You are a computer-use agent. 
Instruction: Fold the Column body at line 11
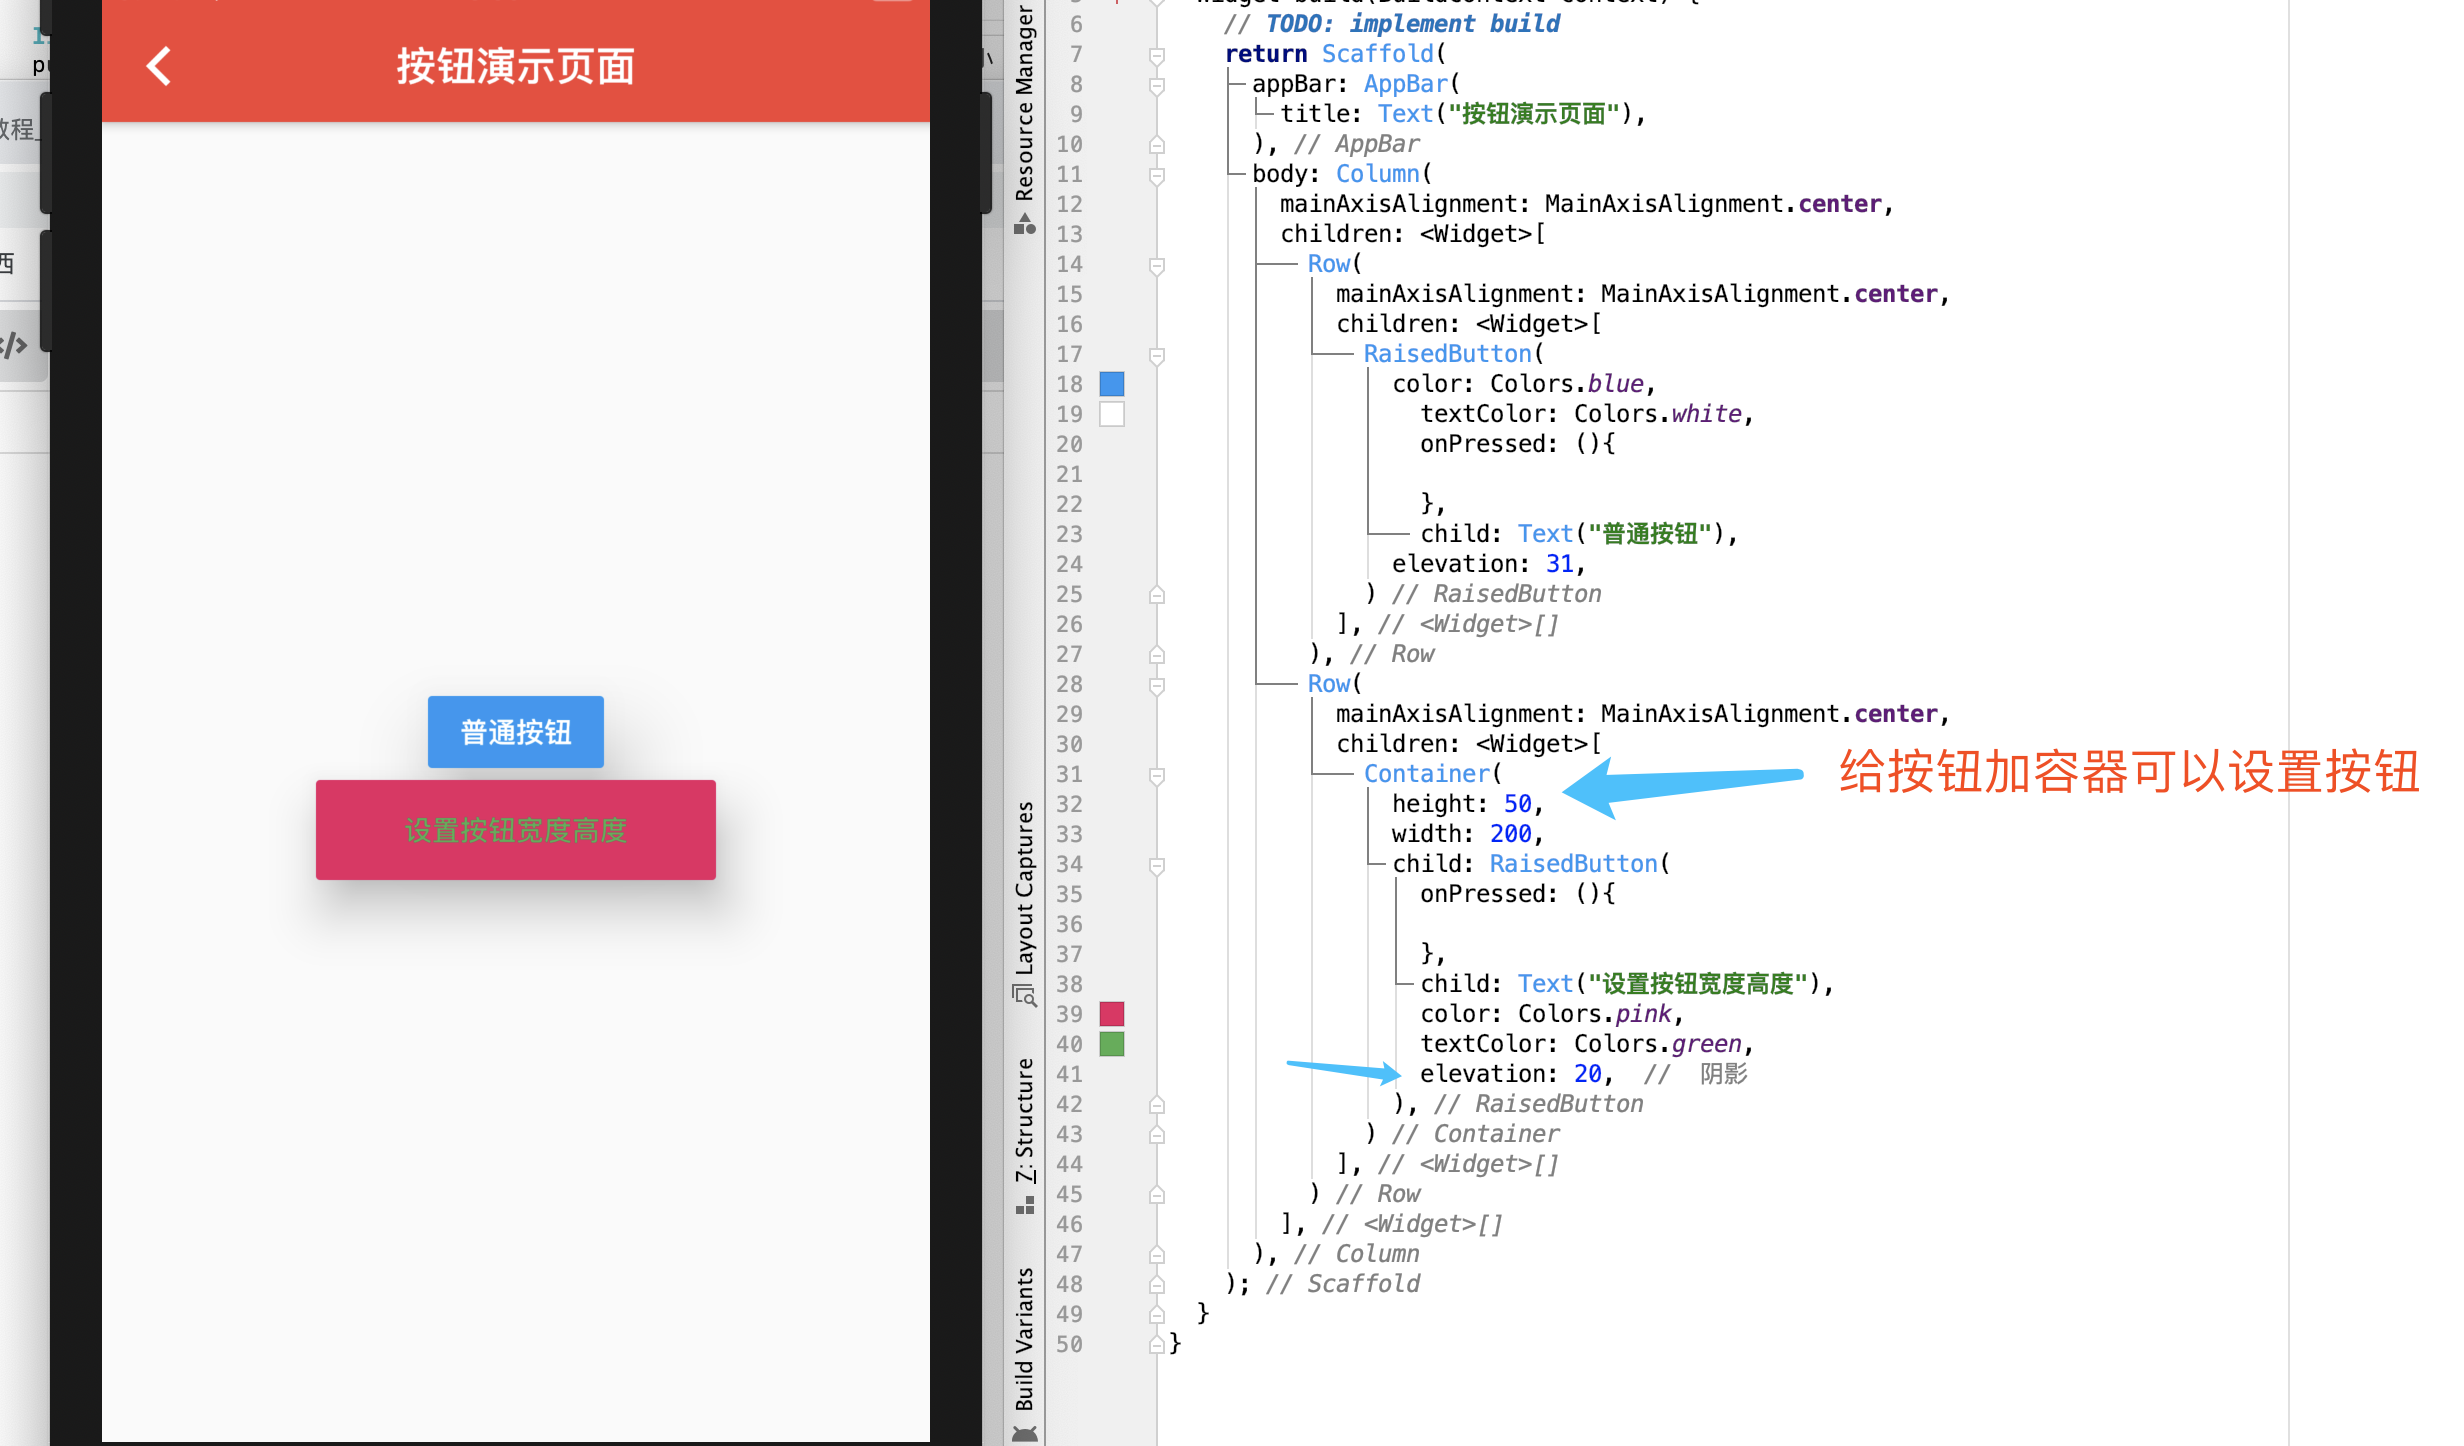[1157, 175]
